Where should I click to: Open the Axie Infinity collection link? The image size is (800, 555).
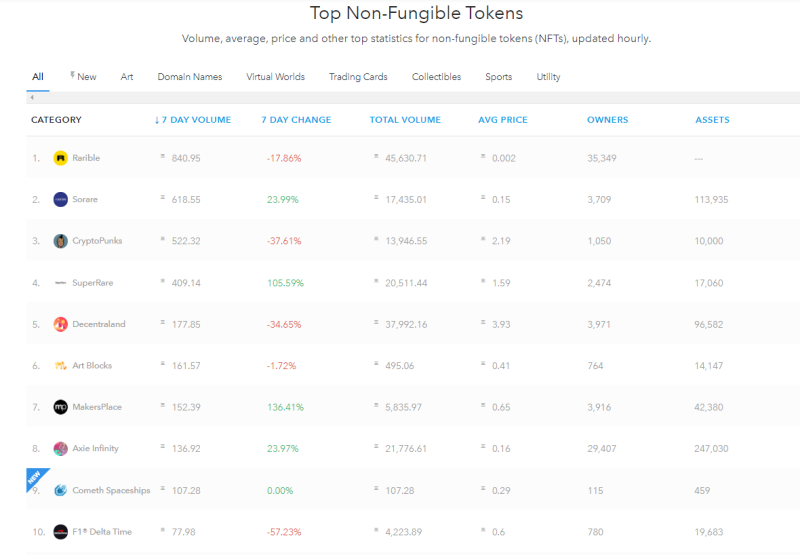coord(95,448)
